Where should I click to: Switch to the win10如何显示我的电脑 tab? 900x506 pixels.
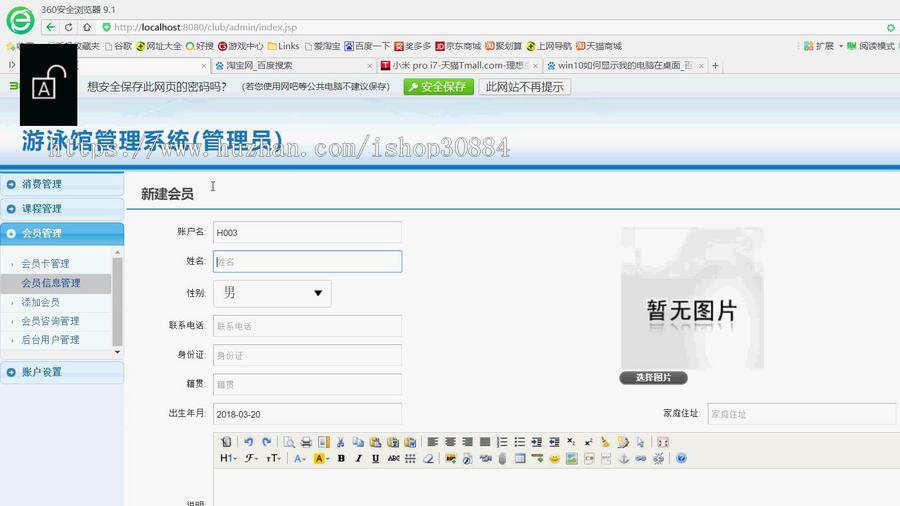pyautogui.click(x=624, y=65)
